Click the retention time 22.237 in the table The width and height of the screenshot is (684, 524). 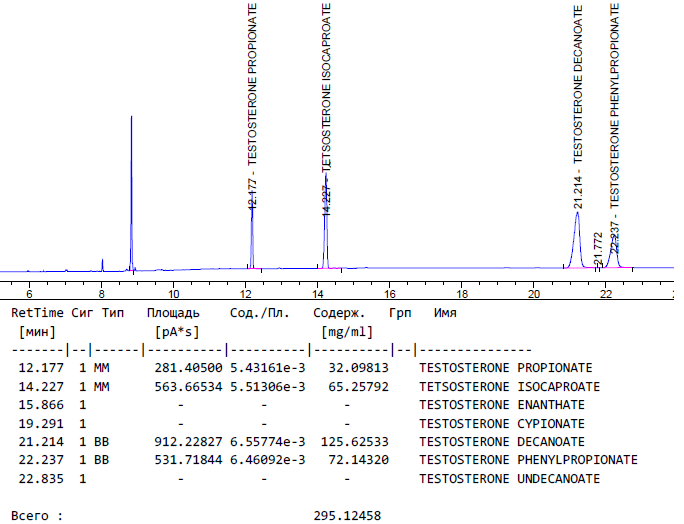40,460
